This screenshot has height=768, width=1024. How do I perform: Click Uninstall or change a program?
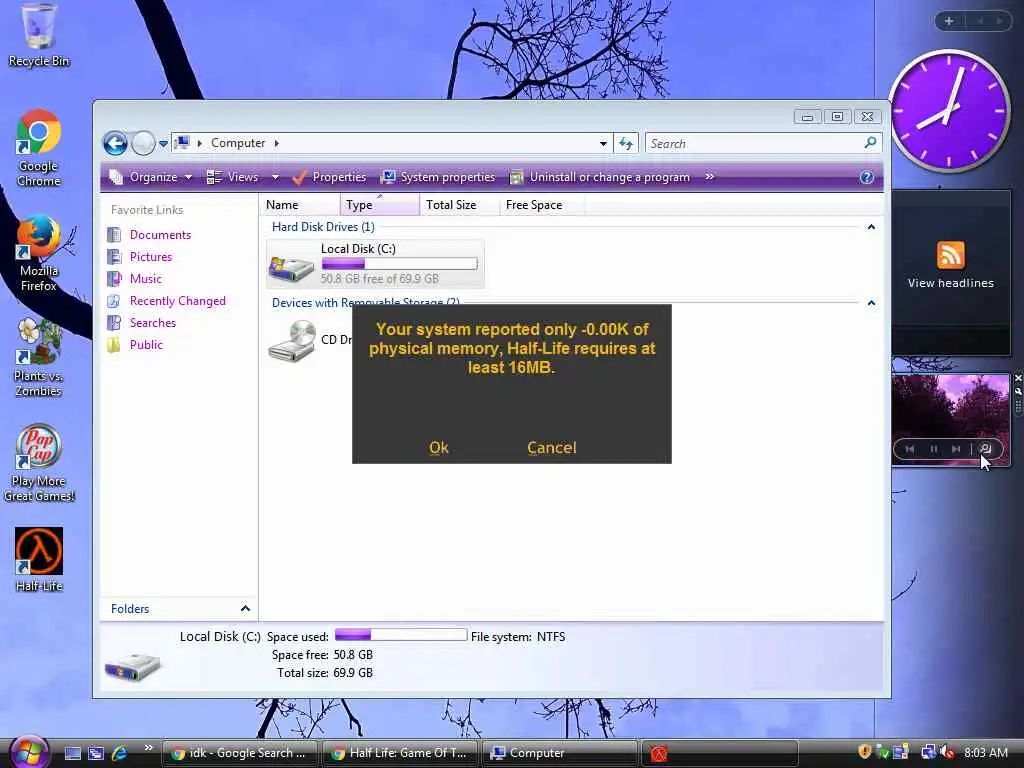point(600,177)
